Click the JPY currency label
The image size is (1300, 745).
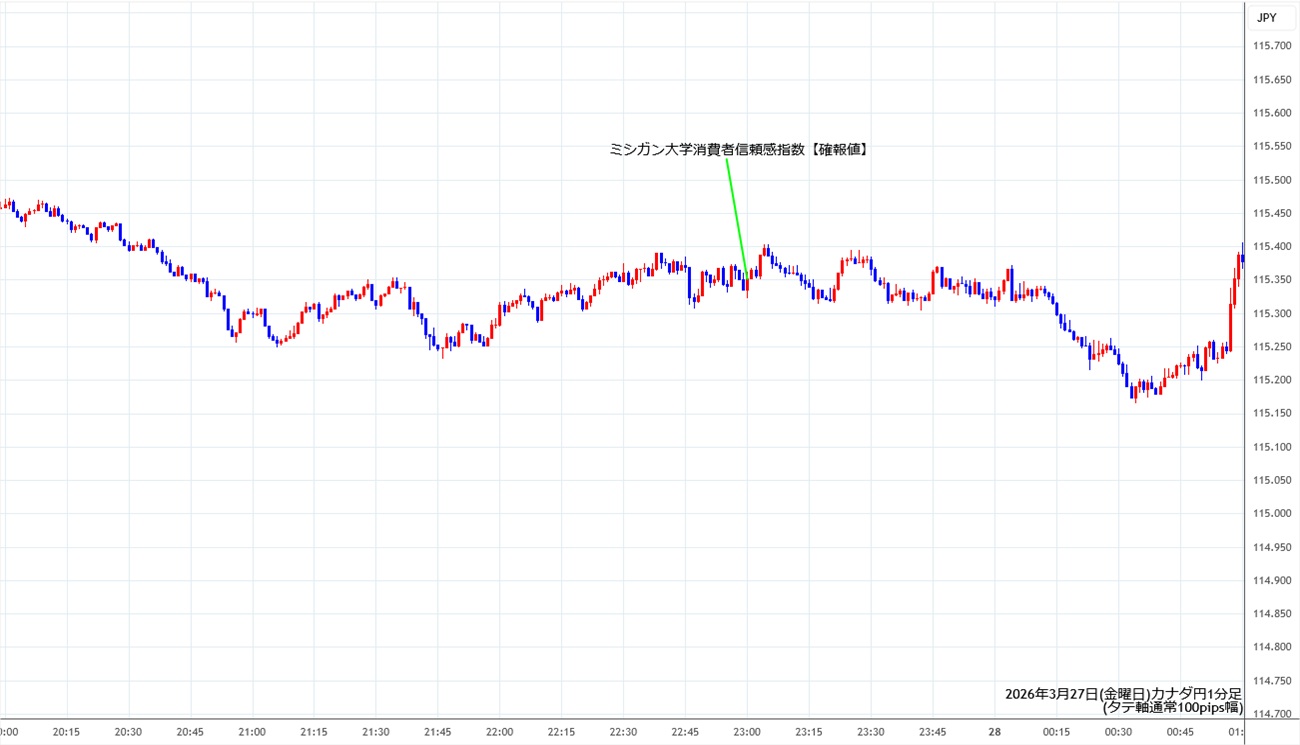(x=1266, y=17)
